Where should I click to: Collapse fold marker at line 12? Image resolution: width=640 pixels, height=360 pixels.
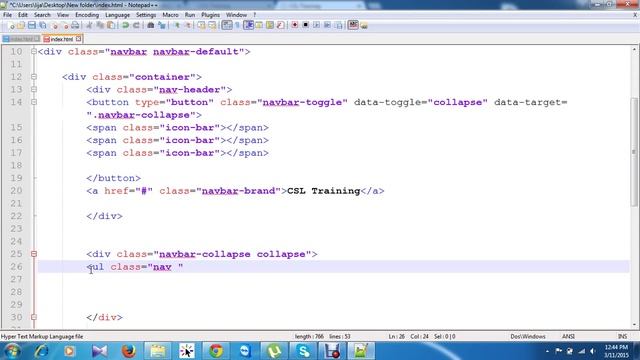point(34,77)
